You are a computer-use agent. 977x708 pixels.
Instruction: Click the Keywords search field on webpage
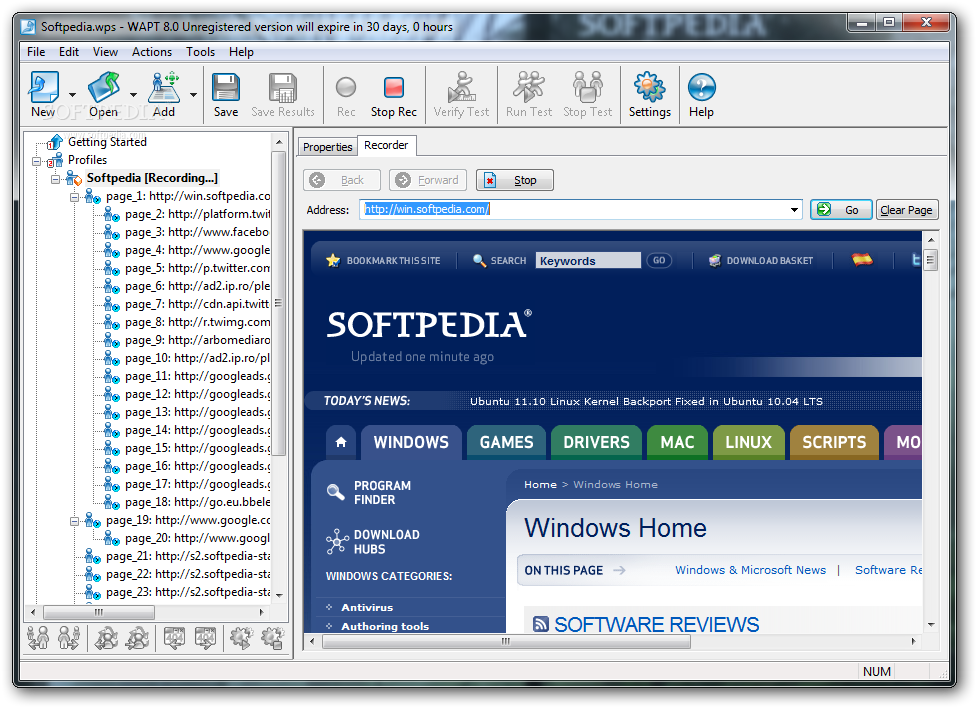(x=588, y=261)
